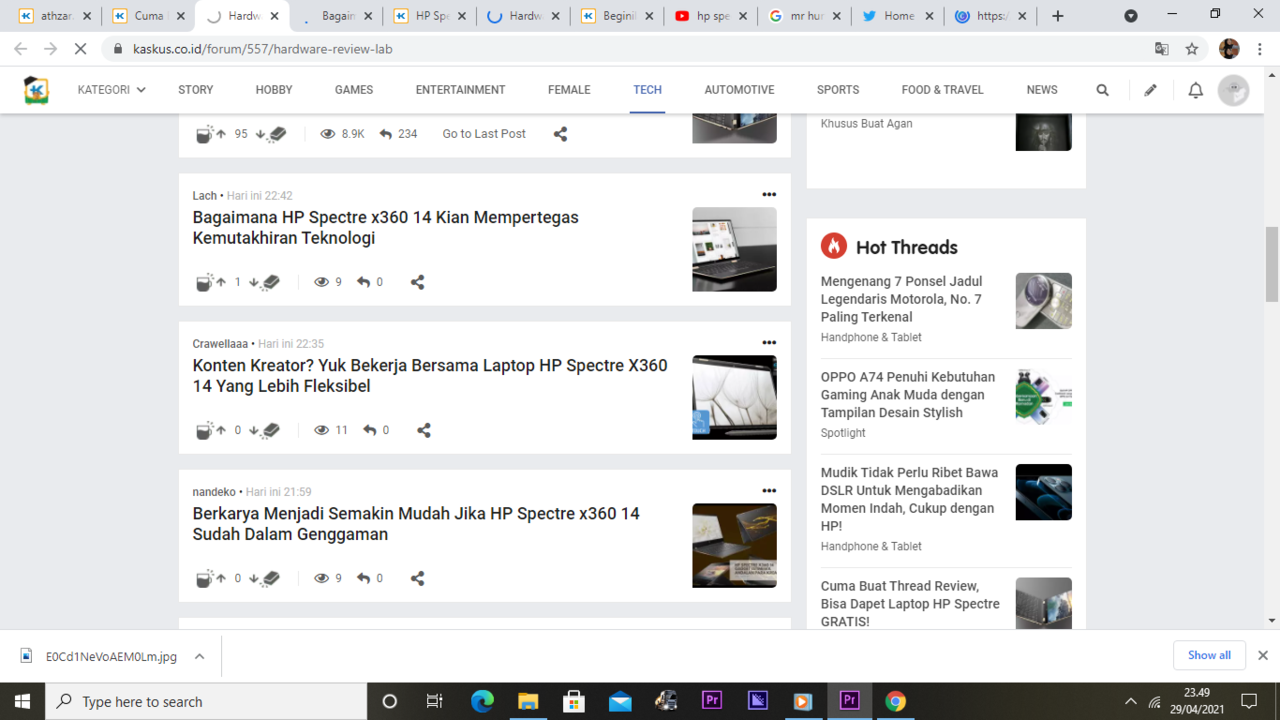Open Chrome icon in taskbar

(895, 702)
